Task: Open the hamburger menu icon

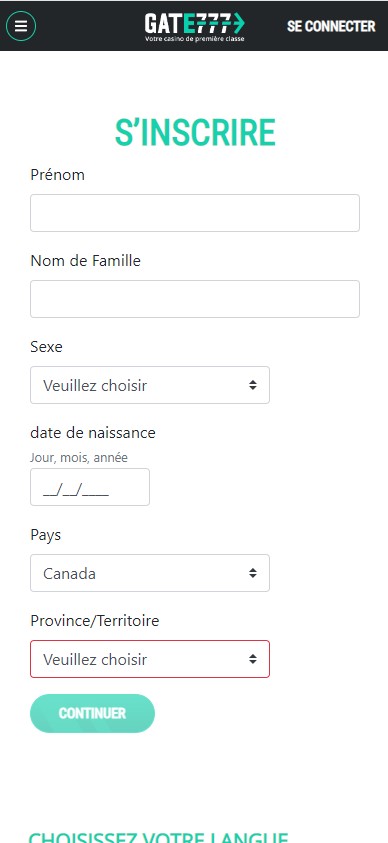Action: pos(21,26)
